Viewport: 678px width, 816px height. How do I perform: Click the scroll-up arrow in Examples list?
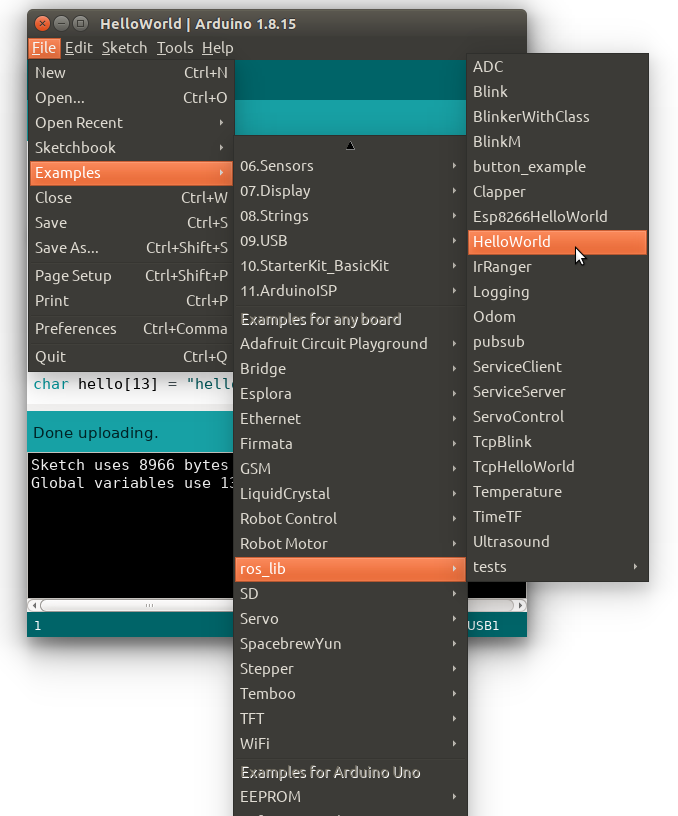tap(350, 146)
